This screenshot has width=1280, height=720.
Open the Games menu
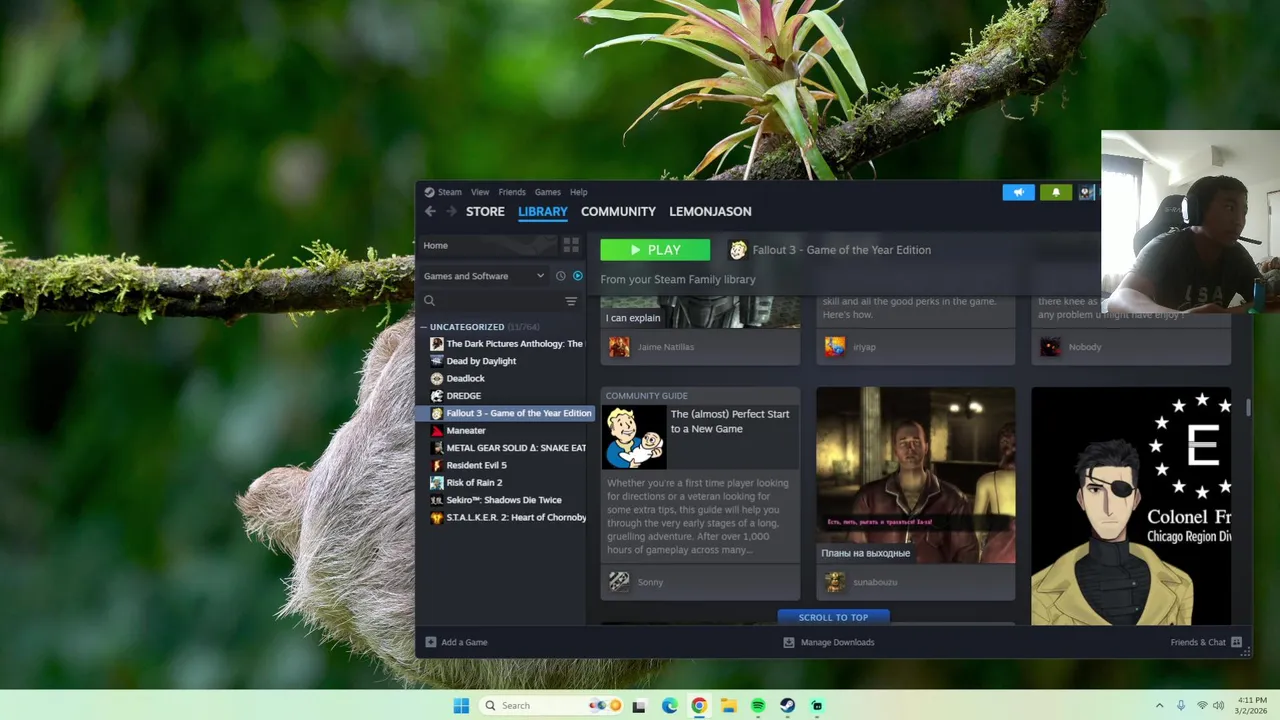point(547,192)
